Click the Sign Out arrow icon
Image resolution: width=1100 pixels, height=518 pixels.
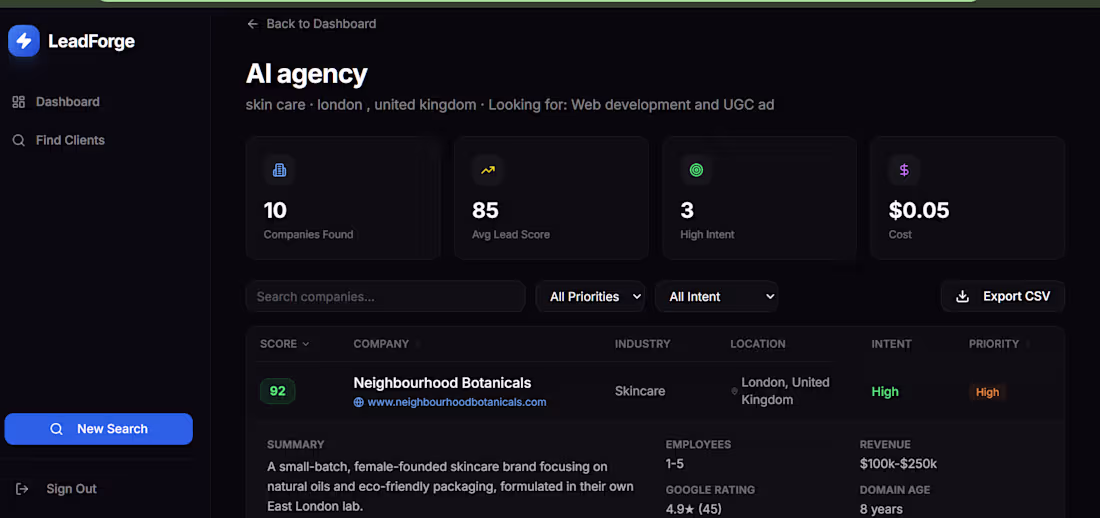[22, 489]
